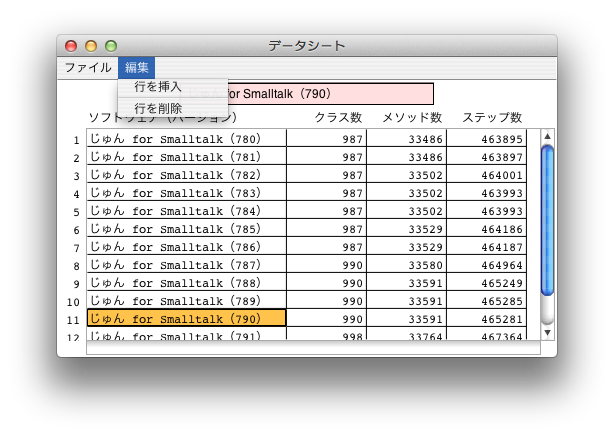Click method count 33591 in row 9
Viewport: 614px width, 436px height.
tap(406, 283)
